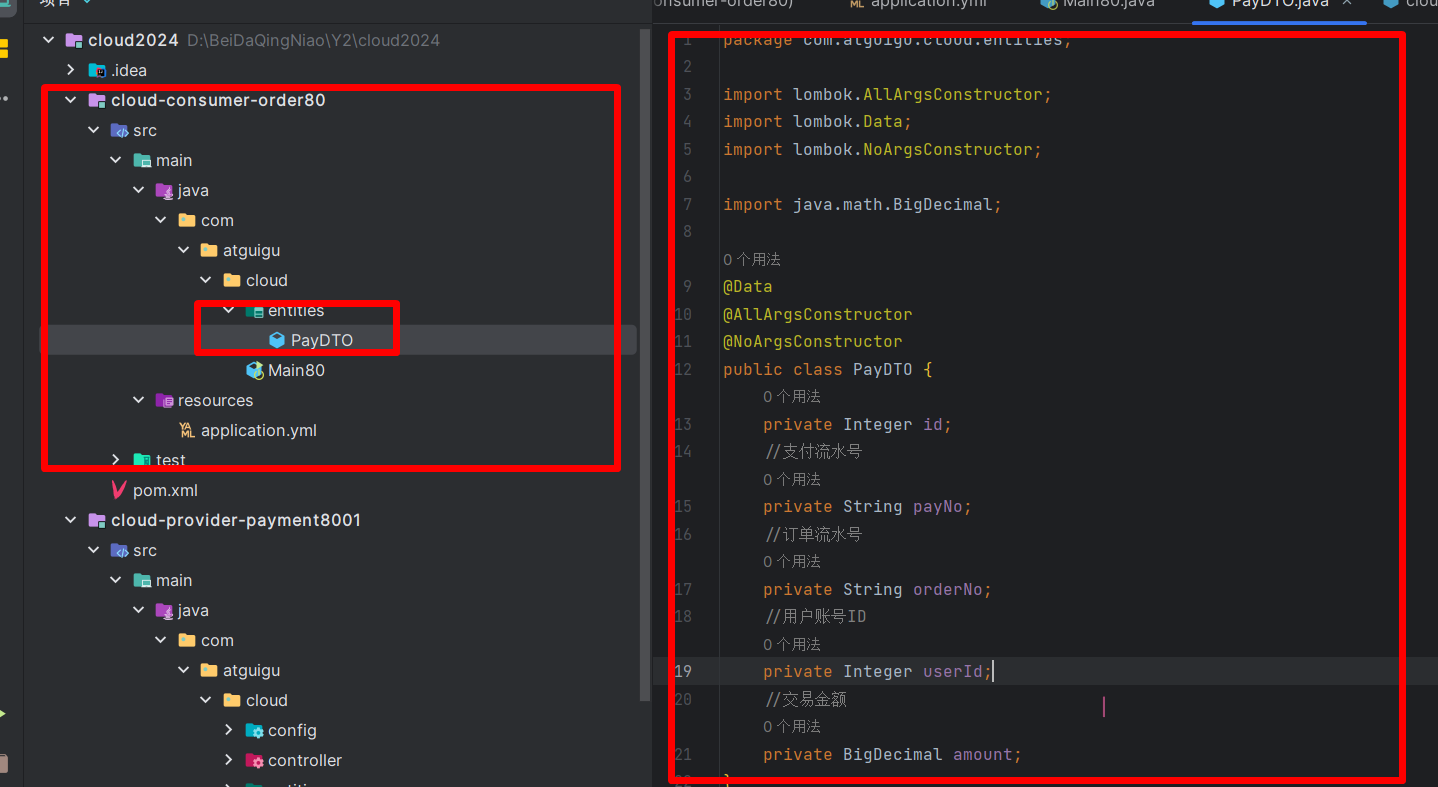Click the test folder icon

click(x=143, y=460)
